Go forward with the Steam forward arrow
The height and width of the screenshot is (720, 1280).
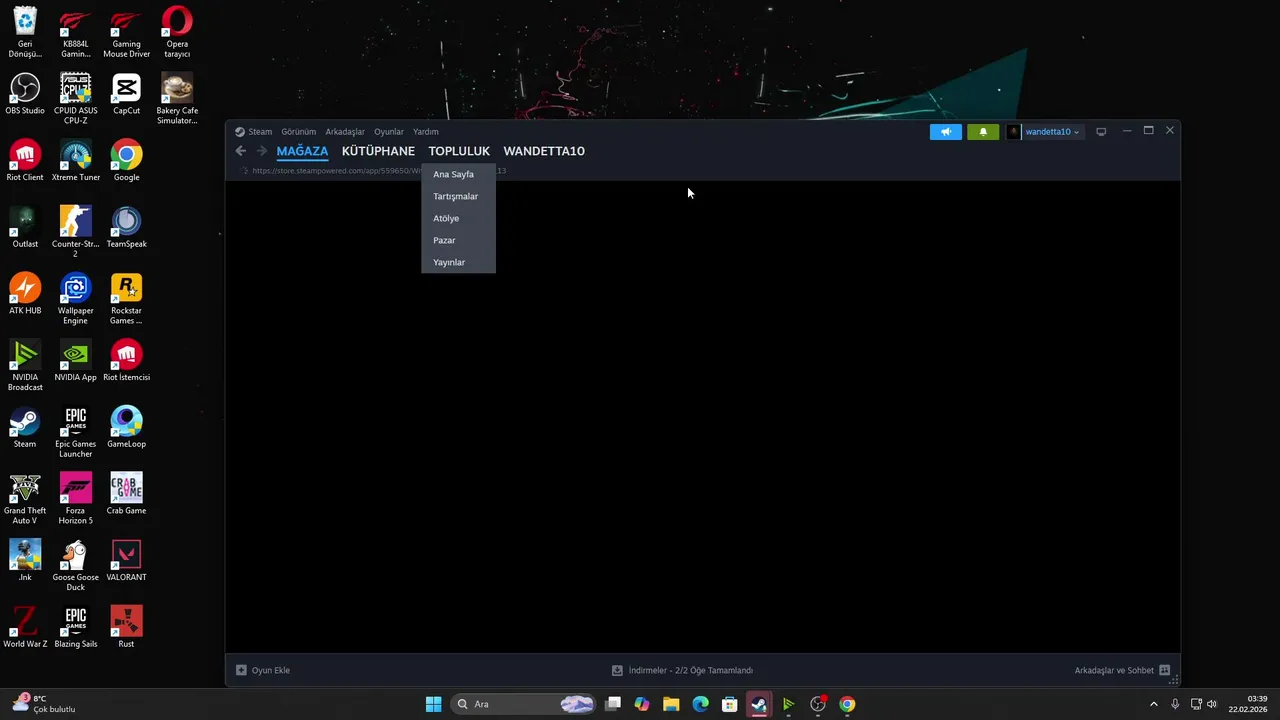point(262,151)
